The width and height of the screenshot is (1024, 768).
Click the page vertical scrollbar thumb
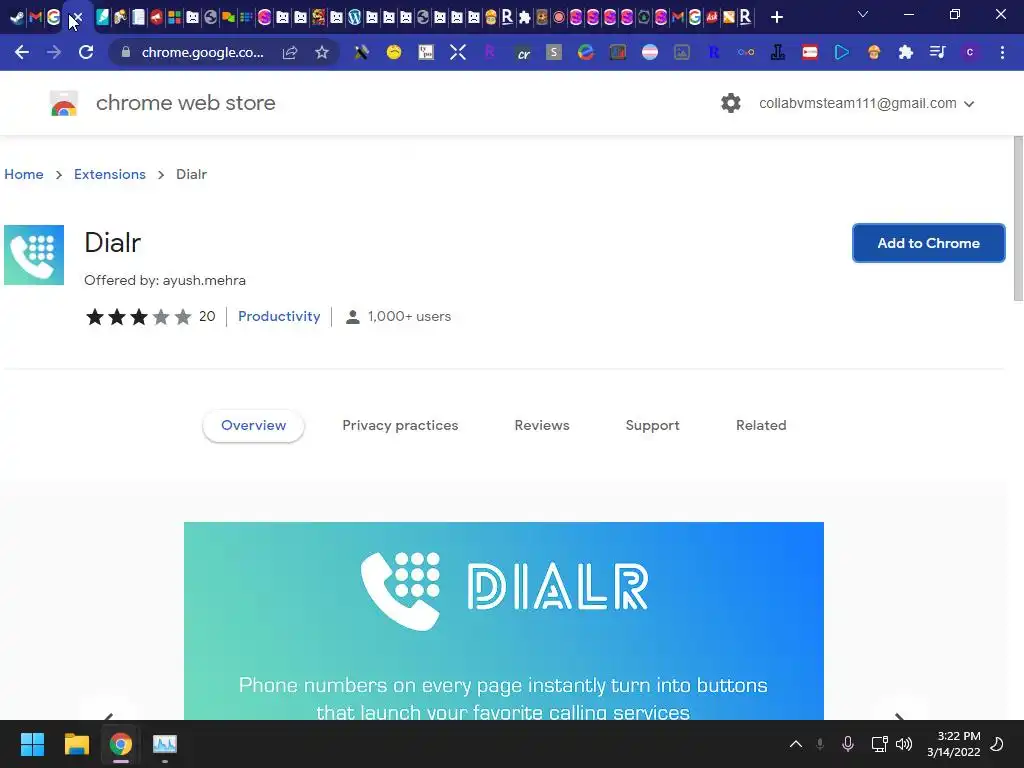pyautogui.click(x=1018, y=219)
